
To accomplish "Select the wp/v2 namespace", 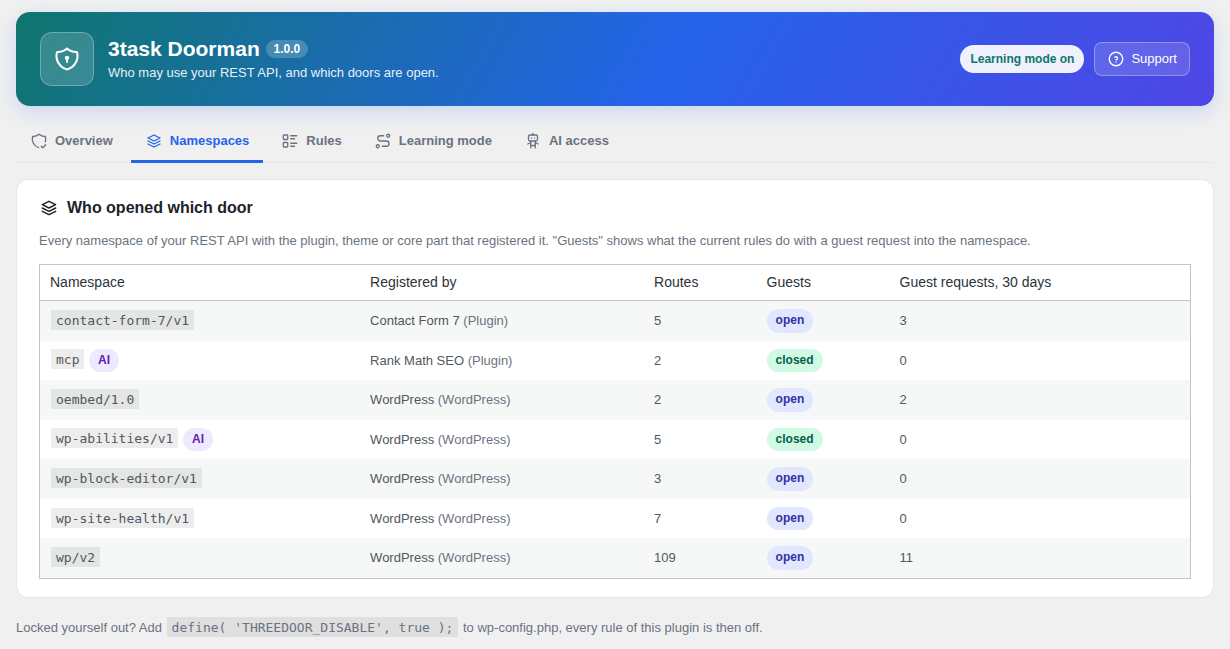I will (76, 558).
